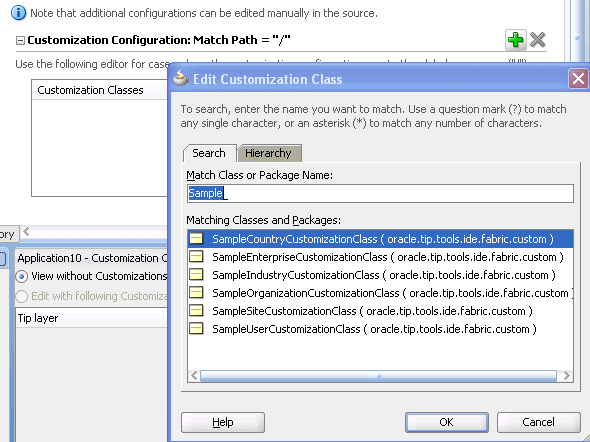The width and height of the screenshot is (590, 442).
Task: Confirm selection with the OK button
Action: tap(447, 422)
